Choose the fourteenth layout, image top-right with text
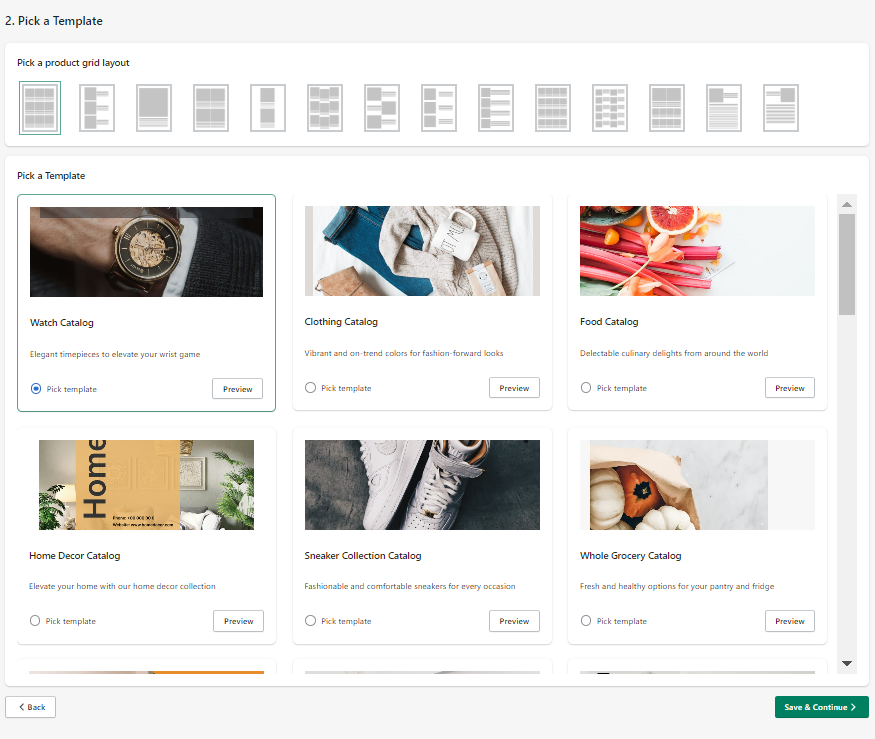The height and width of the screenshot is (739, 875). 781,108
